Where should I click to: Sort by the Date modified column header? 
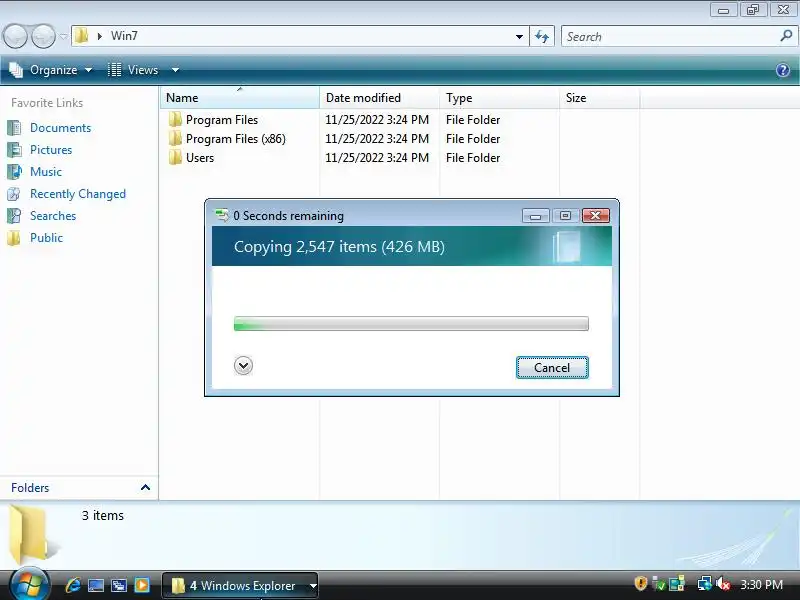click(380, 97)
